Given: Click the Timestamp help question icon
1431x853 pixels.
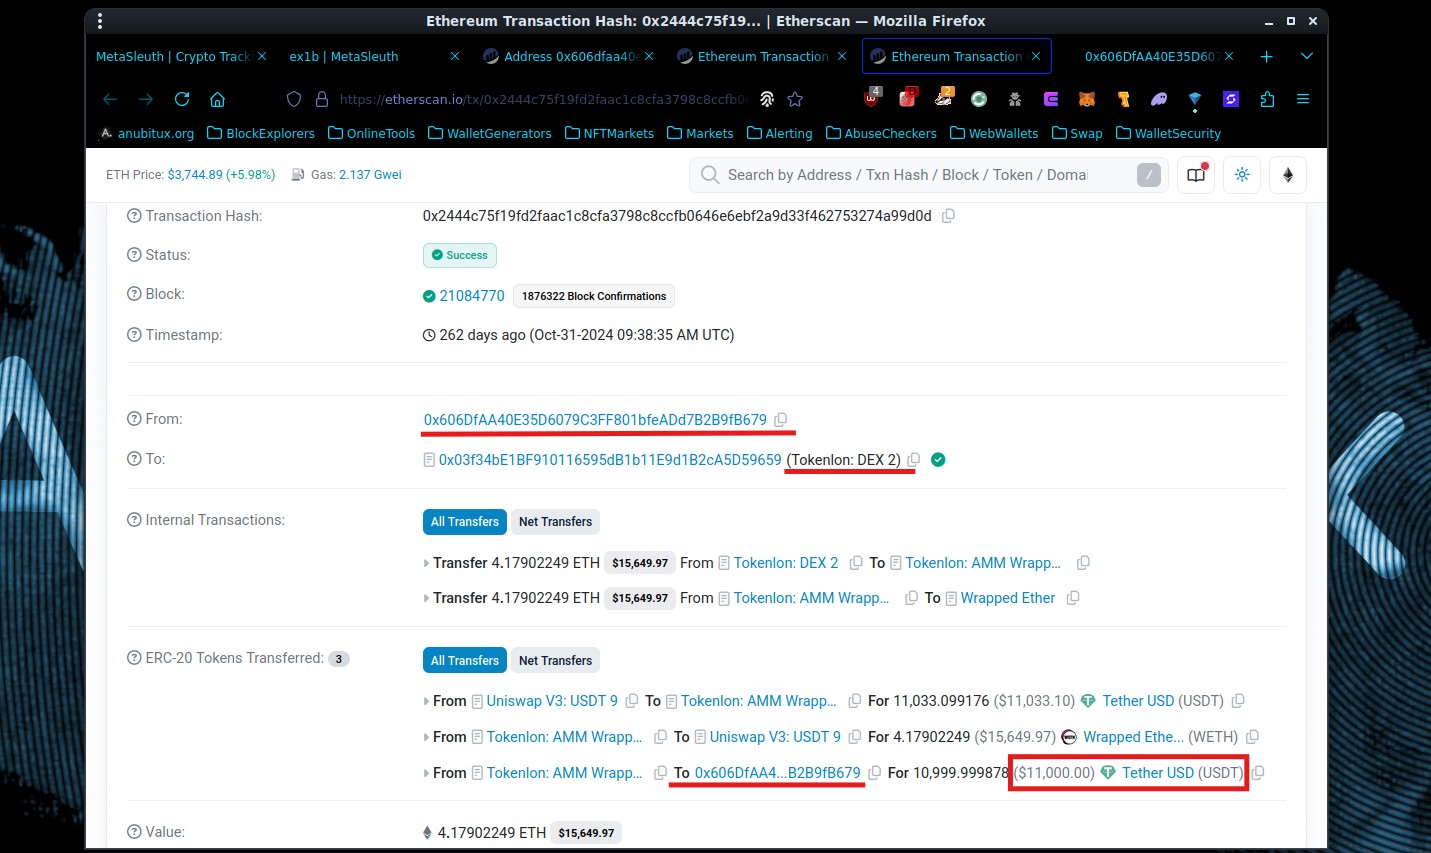Looking at the screenshot, I should (x=134, y=335).
